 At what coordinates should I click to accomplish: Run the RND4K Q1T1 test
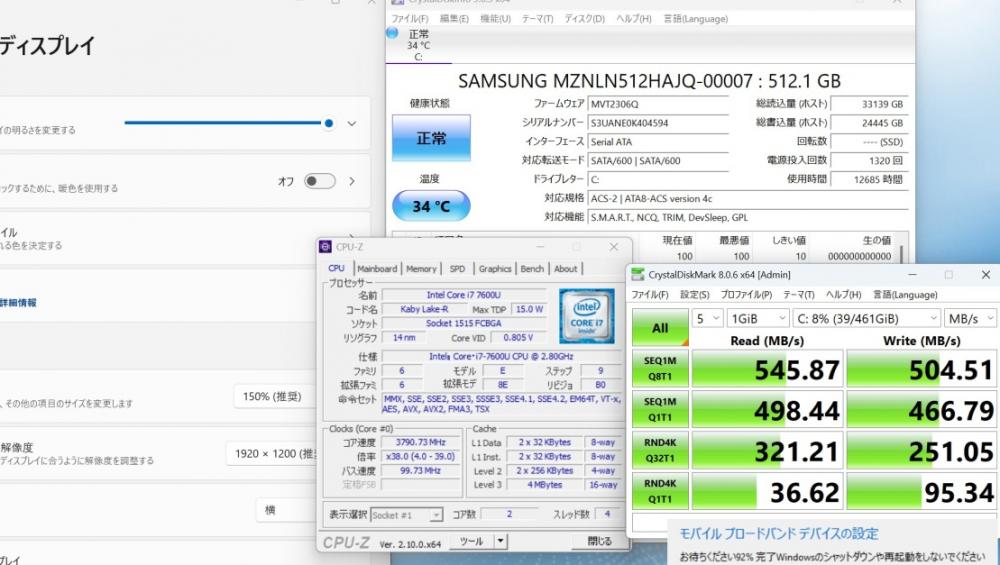(x=660, y=491)
